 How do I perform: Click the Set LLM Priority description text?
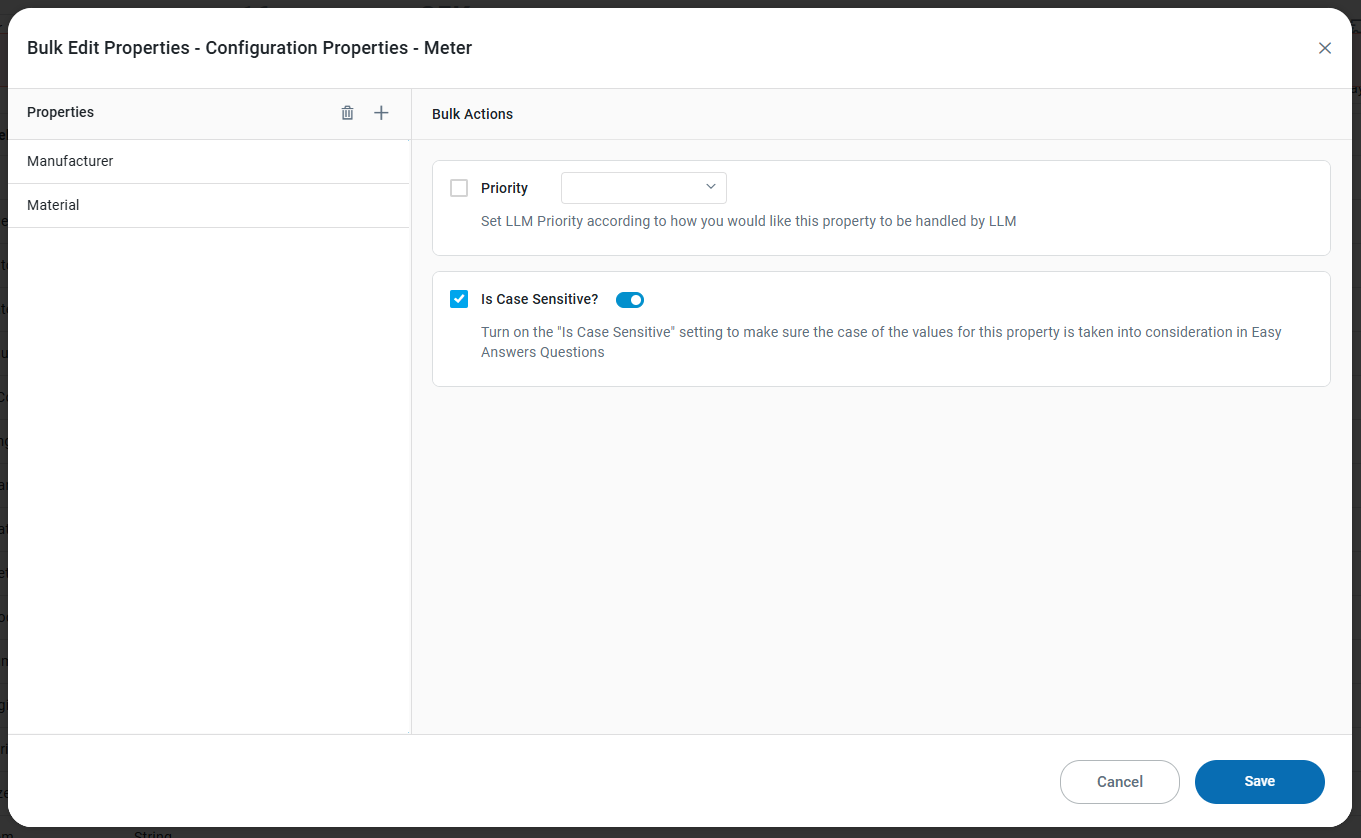[x=748, y=221]
